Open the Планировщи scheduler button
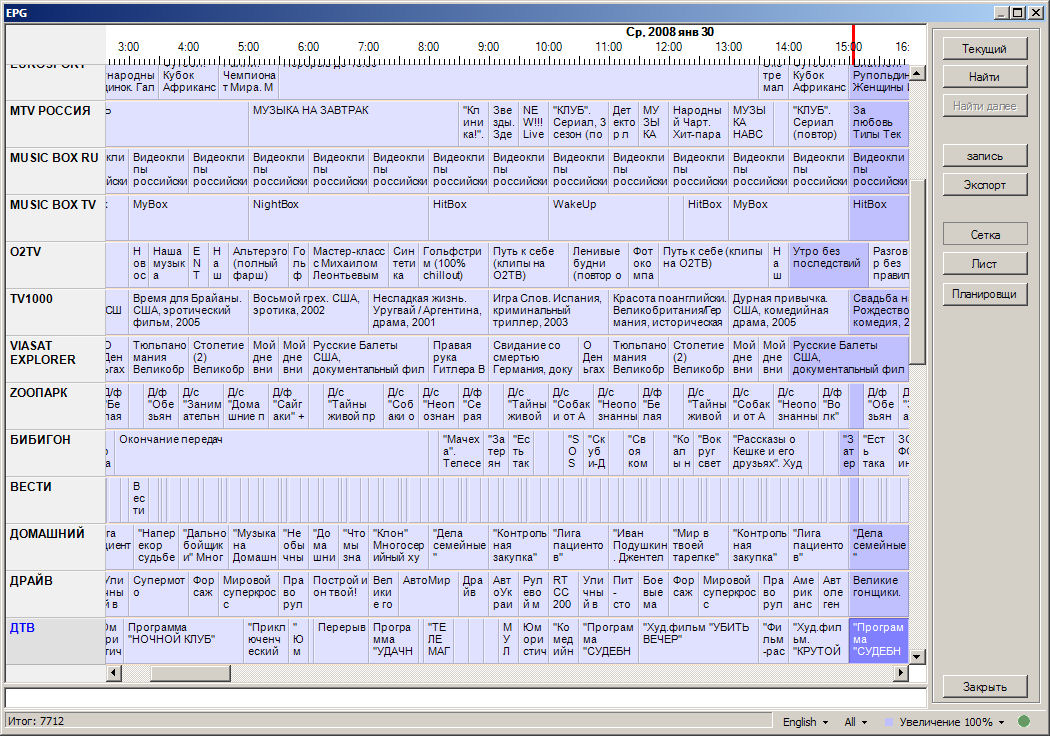1050x736 pixels. coord(984,294)
